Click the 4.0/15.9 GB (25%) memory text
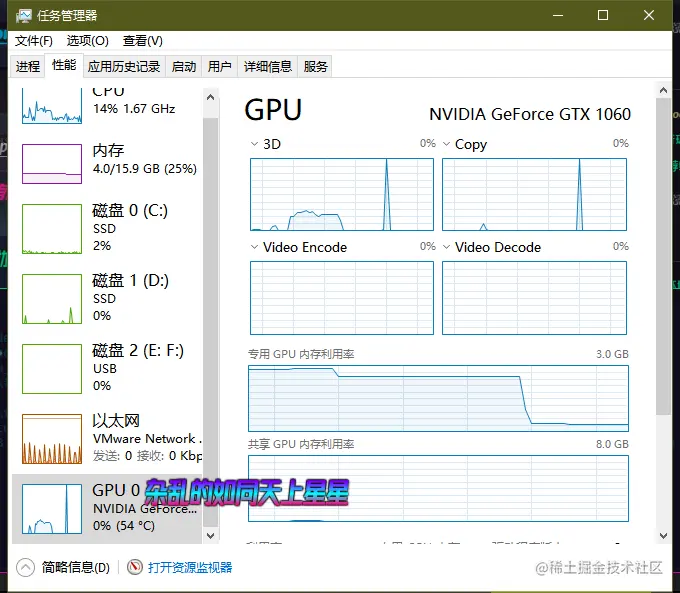Viewport: 680px width, 593px height. coord(145,169)
